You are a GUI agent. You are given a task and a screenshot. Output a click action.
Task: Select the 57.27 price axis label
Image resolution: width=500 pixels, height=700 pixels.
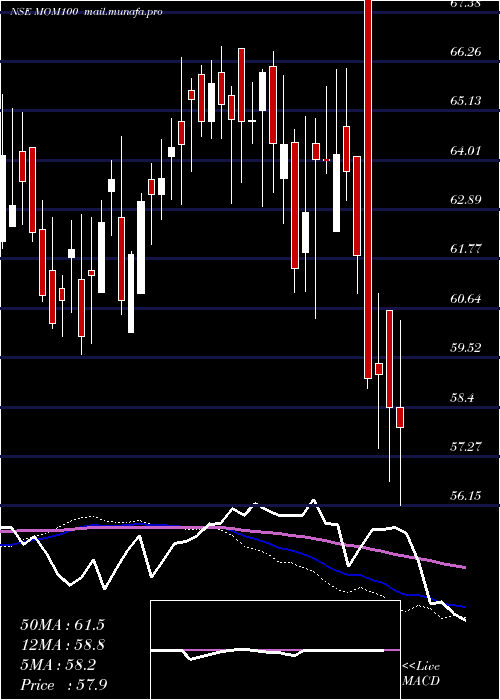(x=466, y=446)
